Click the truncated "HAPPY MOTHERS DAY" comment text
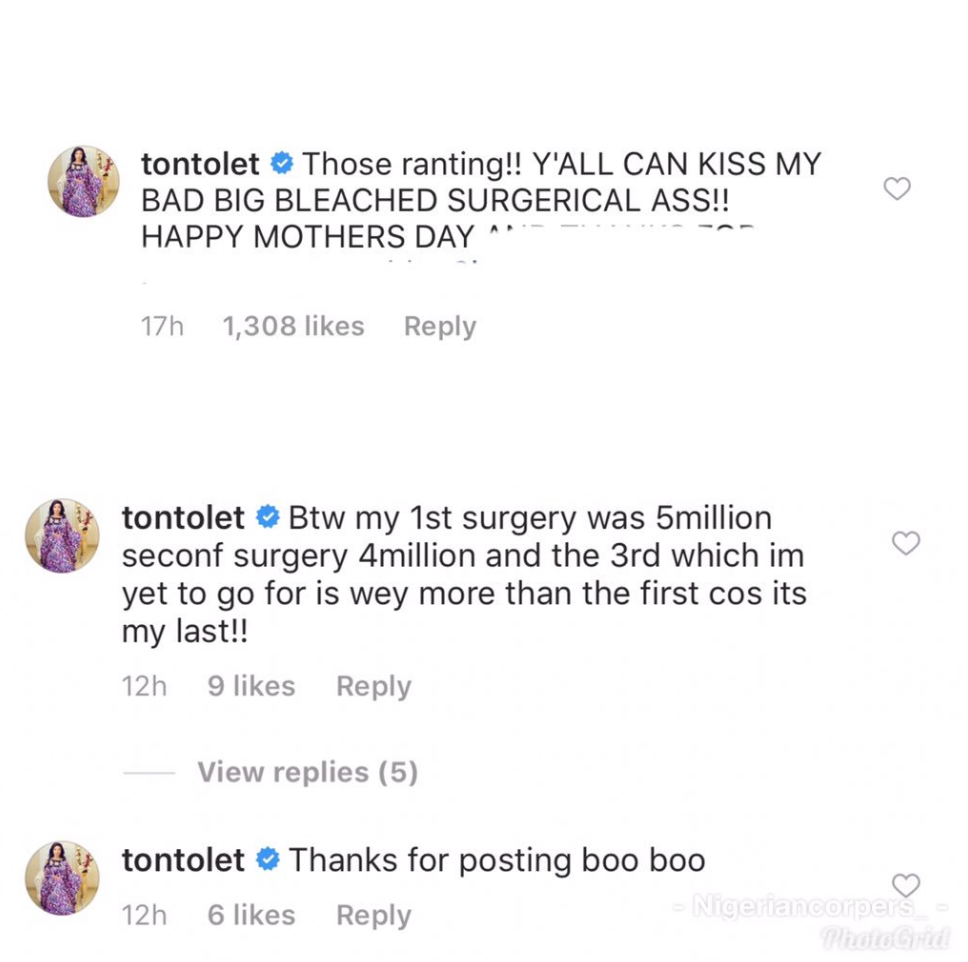968x962 pixels. [x=307, y=238]
